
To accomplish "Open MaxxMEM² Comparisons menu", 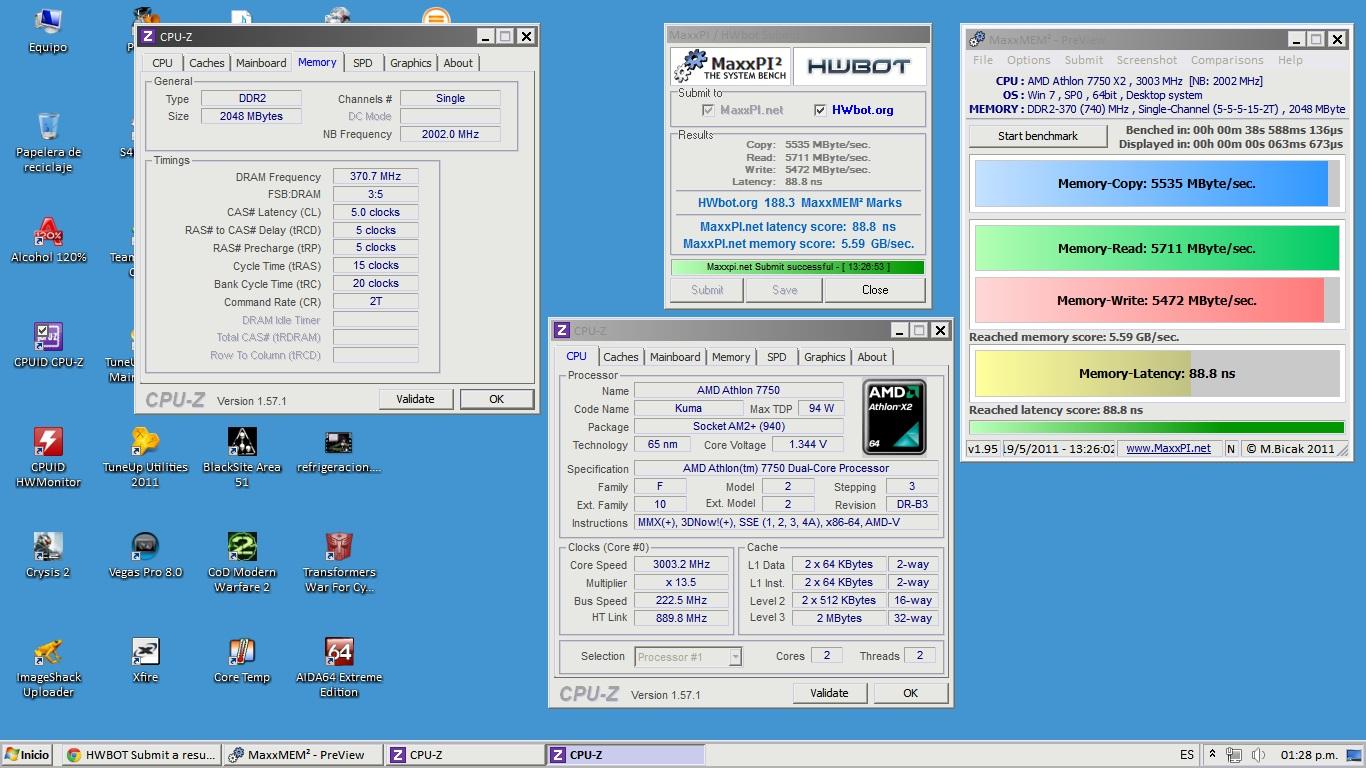I will click(1227, 60).
